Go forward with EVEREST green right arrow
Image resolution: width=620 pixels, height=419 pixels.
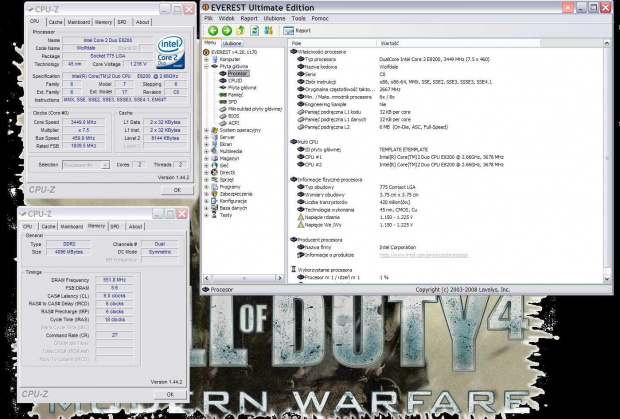227,31
